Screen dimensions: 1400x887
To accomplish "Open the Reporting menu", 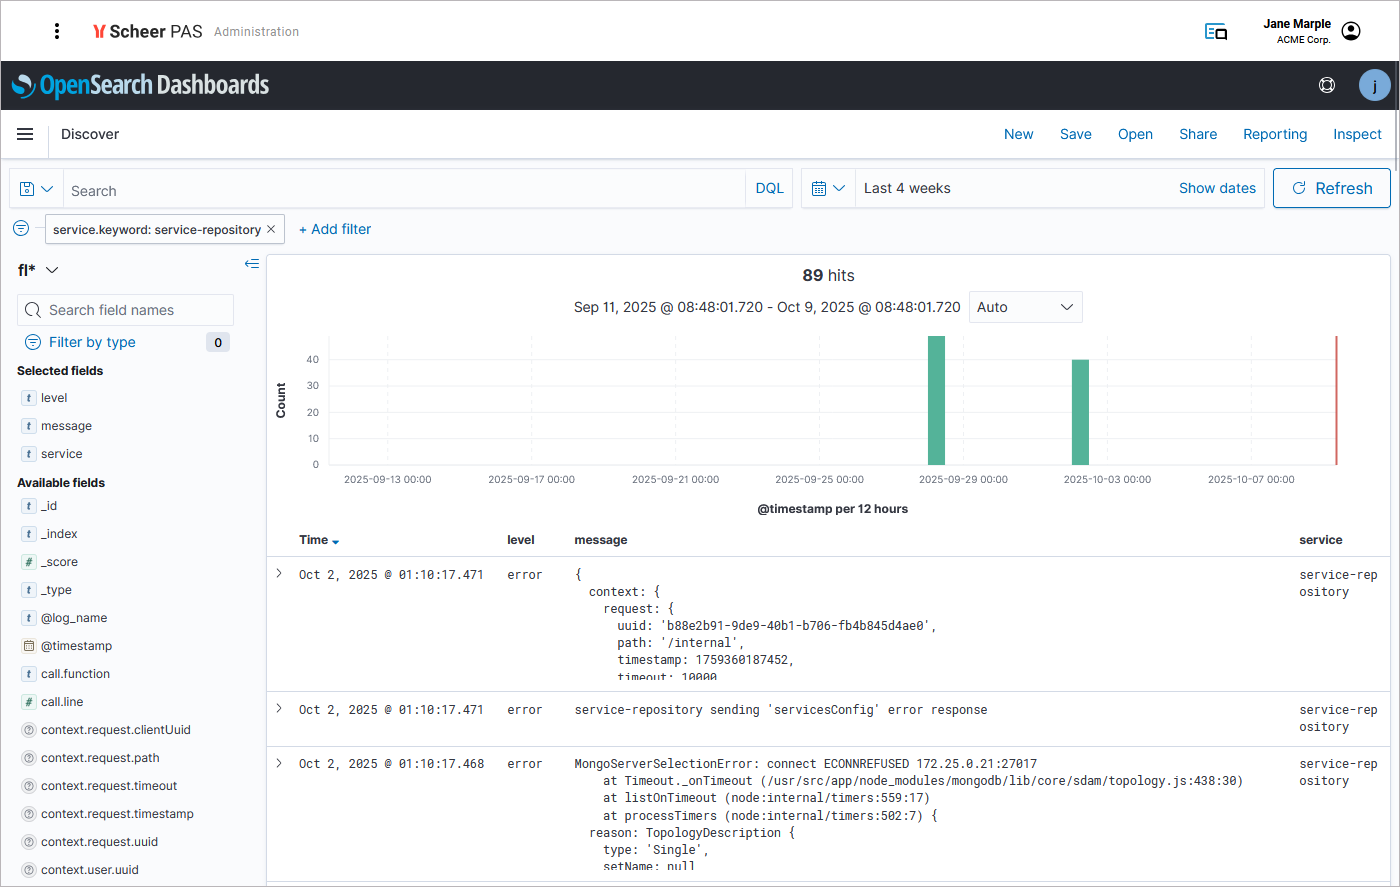I will (x=1274, y=134).
